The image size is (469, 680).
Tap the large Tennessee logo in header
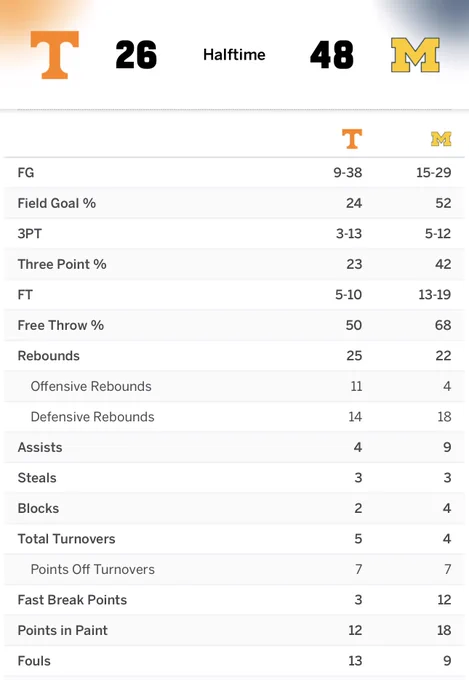pyautogui.click(x=55, y=55)
